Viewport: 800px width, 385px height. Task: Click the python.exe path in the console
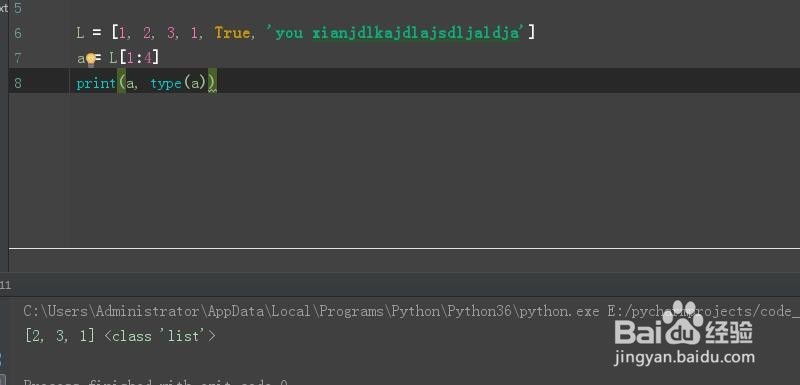pyautogui.click(x=311, y=311)
